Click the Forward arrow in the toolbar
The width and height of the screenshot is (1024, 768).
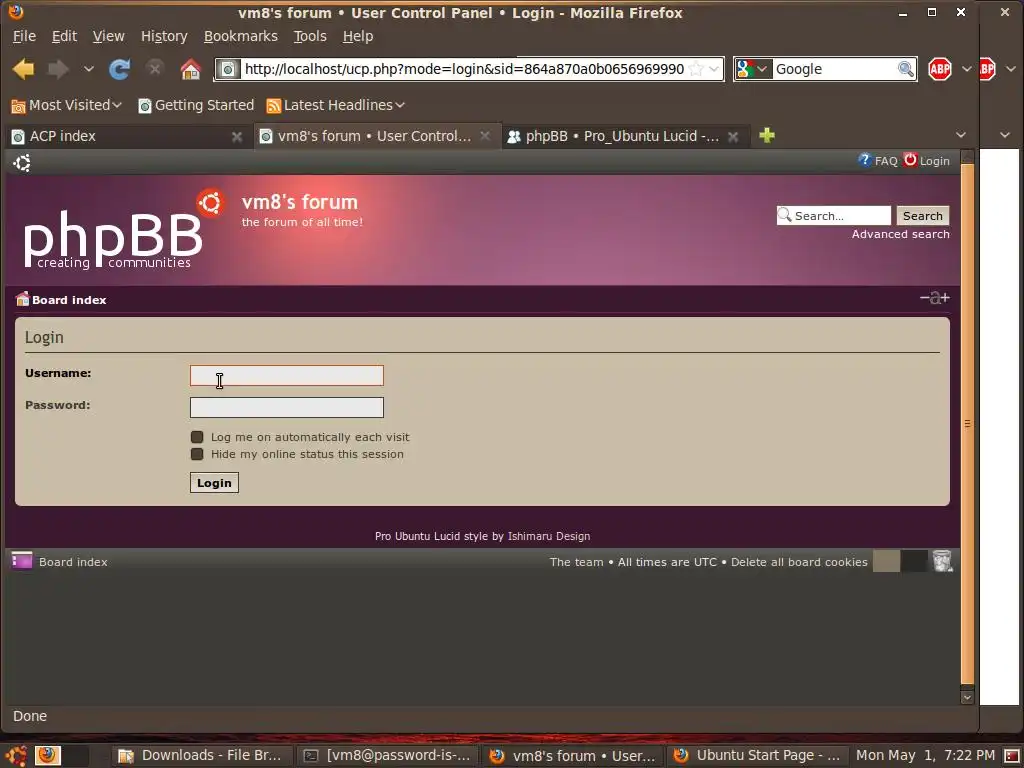click(59, 69)
